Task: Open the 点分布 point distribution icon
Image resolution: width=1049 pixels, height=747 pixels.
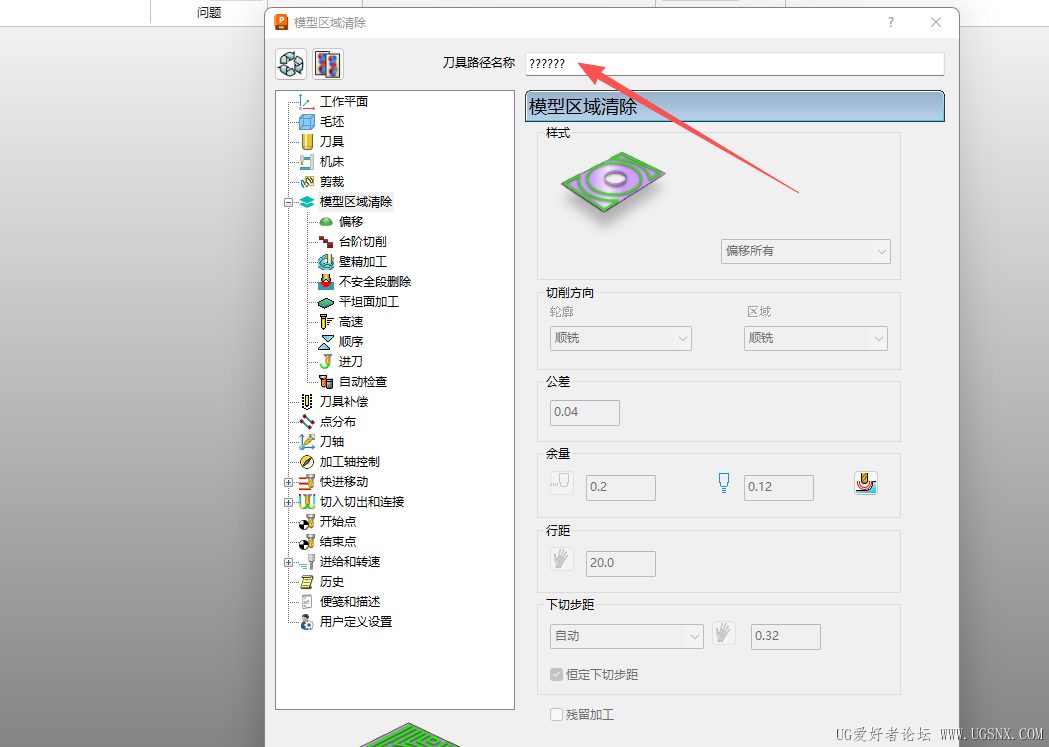Action: [x=306, y=422]
